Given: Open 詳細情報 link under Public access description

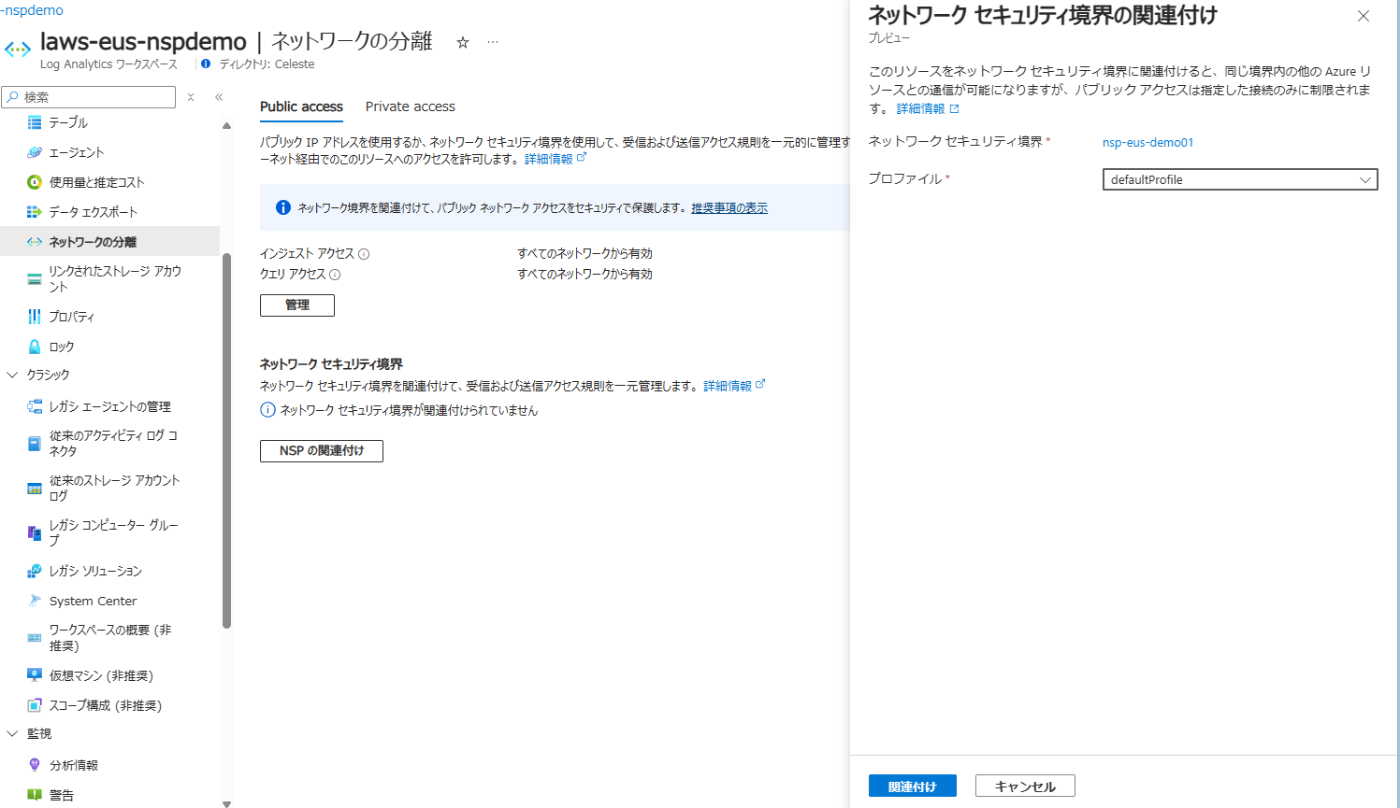Looking at the screenshot, I should tap(555, 159).
